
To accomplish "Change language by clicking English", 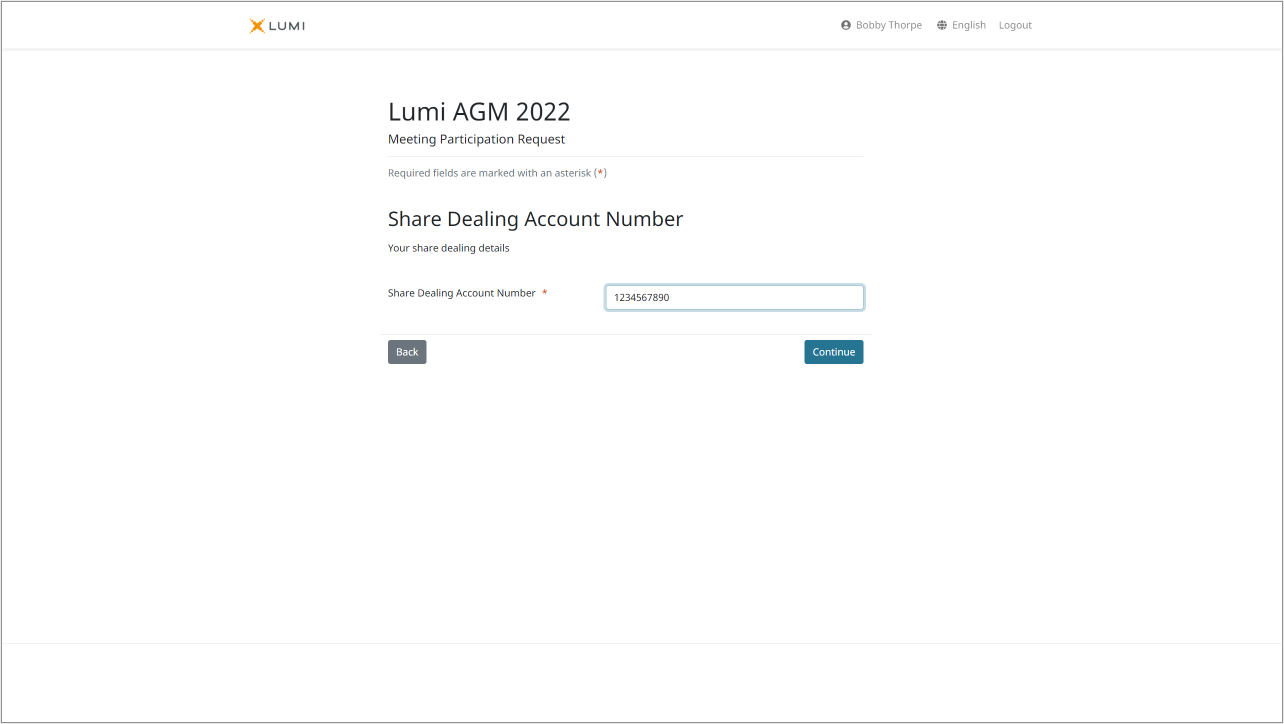I will point(967,24).
